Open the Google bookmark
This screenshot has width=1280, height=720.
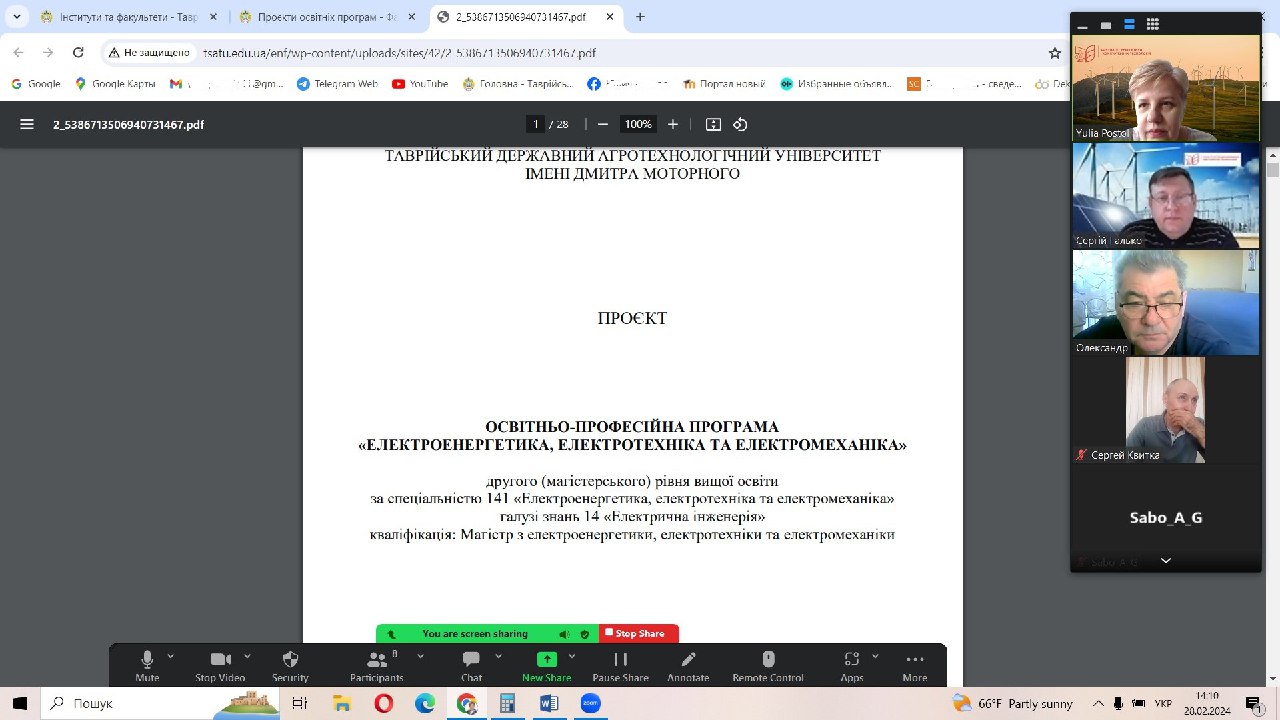(x=36, y=84)
